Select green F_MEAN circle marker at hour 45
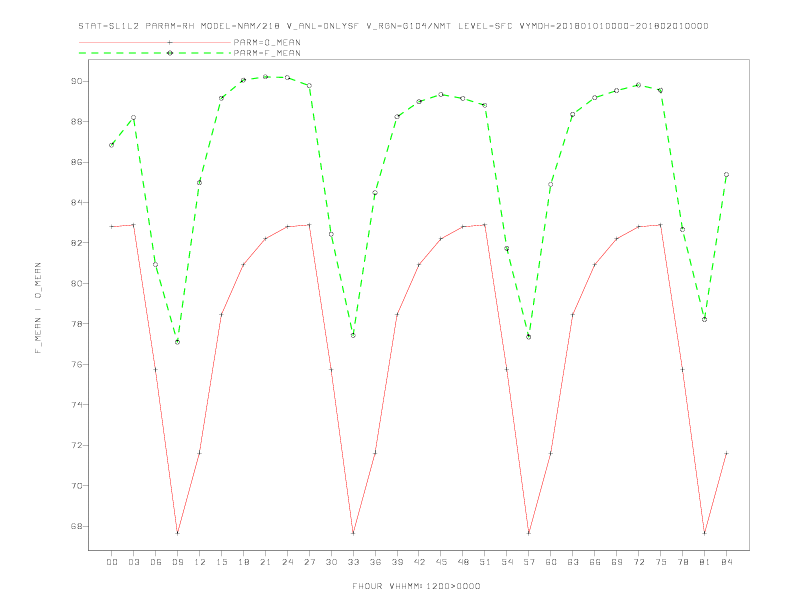Image resolution: width=792 pixels, height=612 pixels. (441, 94)
